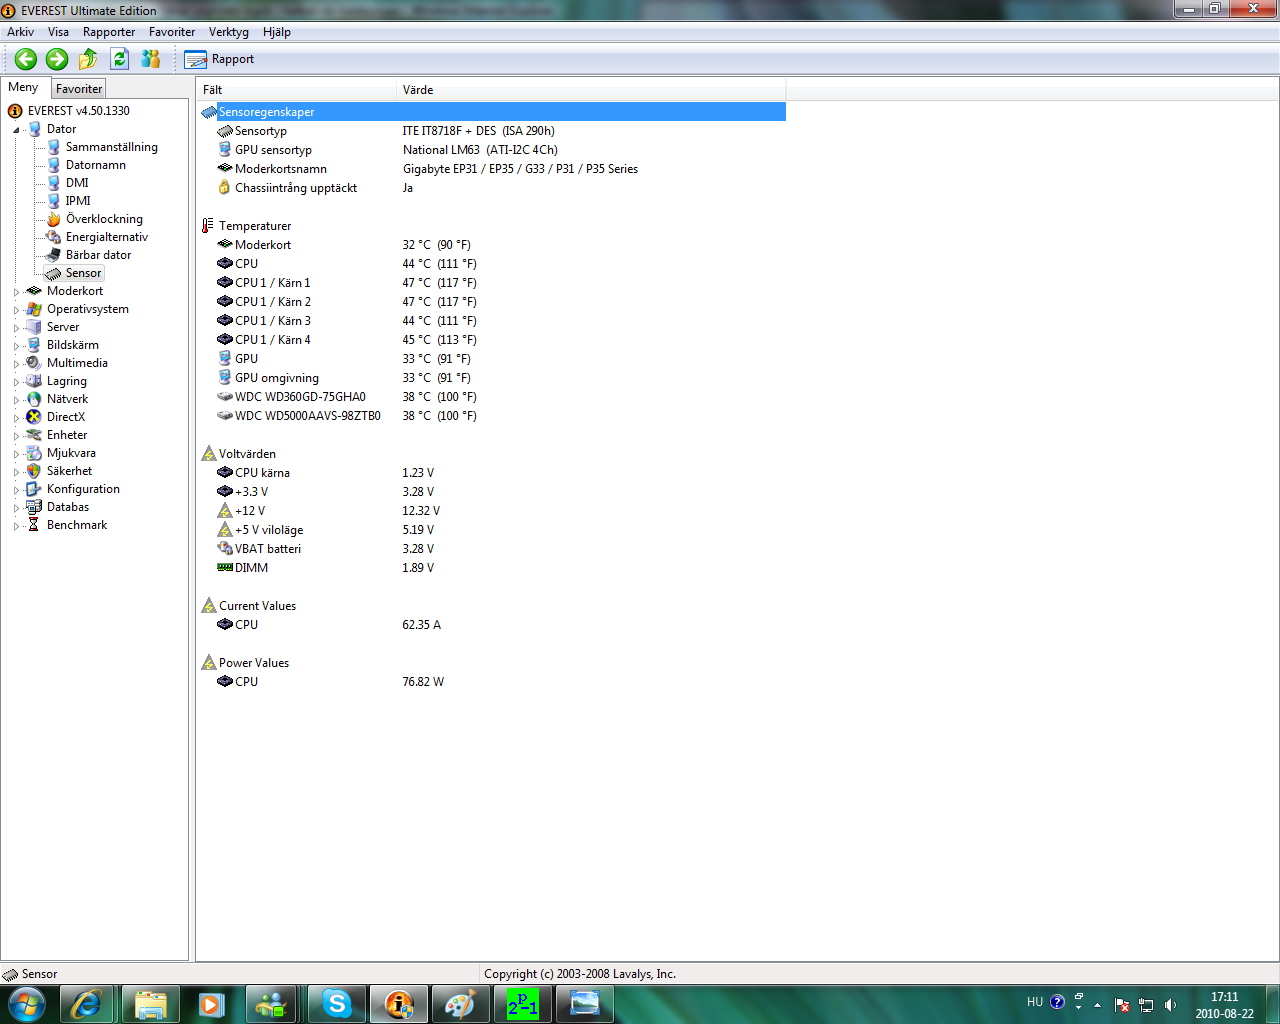Screen dimensions: 1280x1024
Task: Click the GPU sensortyp row icon
Action: pos(225,150)
